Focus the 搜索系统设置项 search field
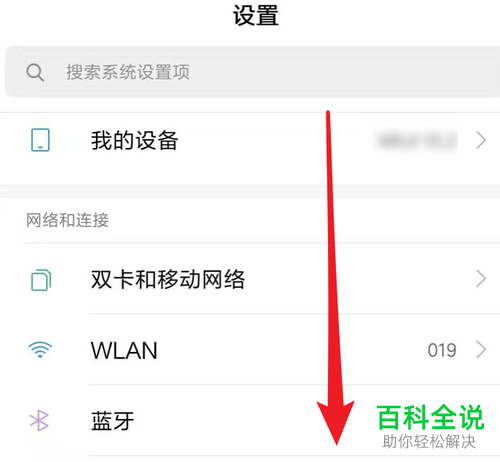 pyautogui.click(x=252, y=72)
